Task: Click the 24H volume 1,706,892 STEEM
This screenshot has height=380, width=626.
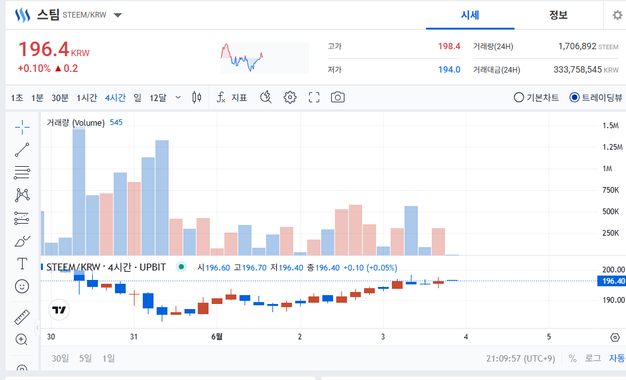Action: coord(588,46)
